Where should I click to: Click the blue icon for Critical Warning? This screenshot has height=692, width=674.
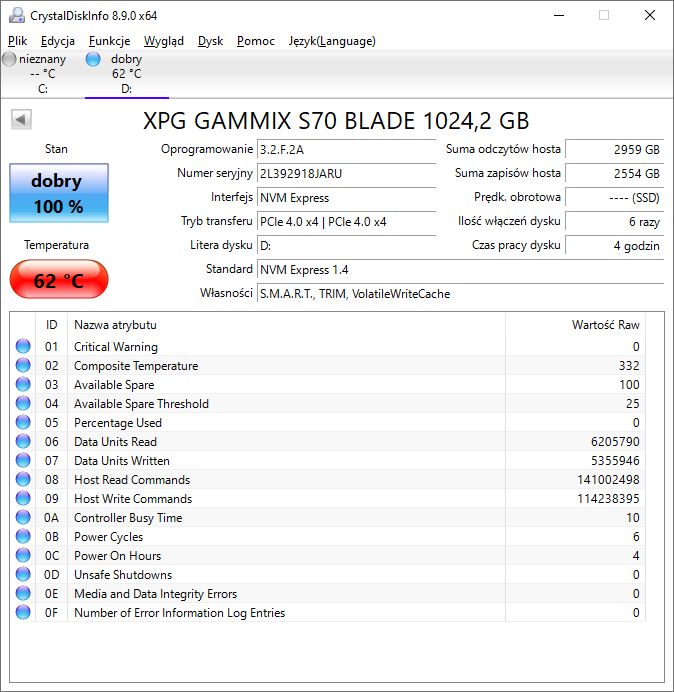(x=23, y=346)
